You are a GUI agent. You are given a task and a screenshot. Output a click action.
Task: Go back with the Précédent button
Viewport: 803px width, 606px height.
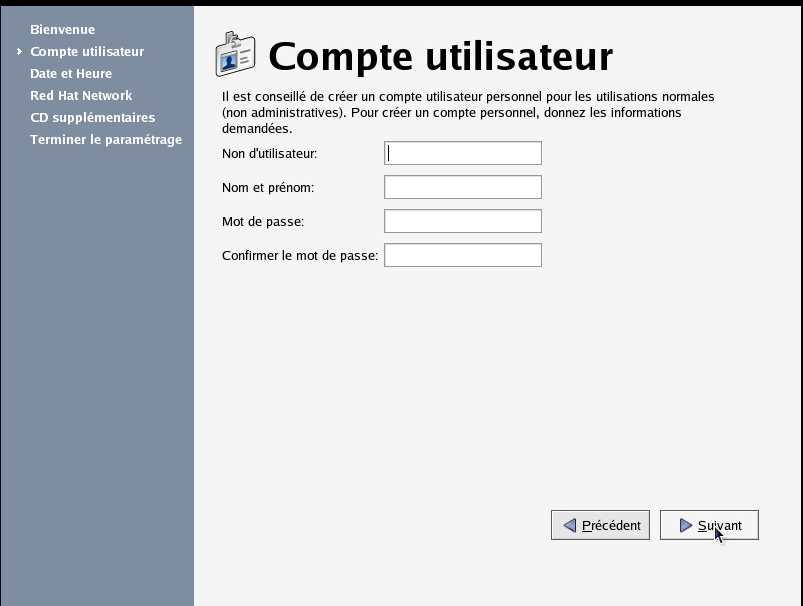pos(600,525)
